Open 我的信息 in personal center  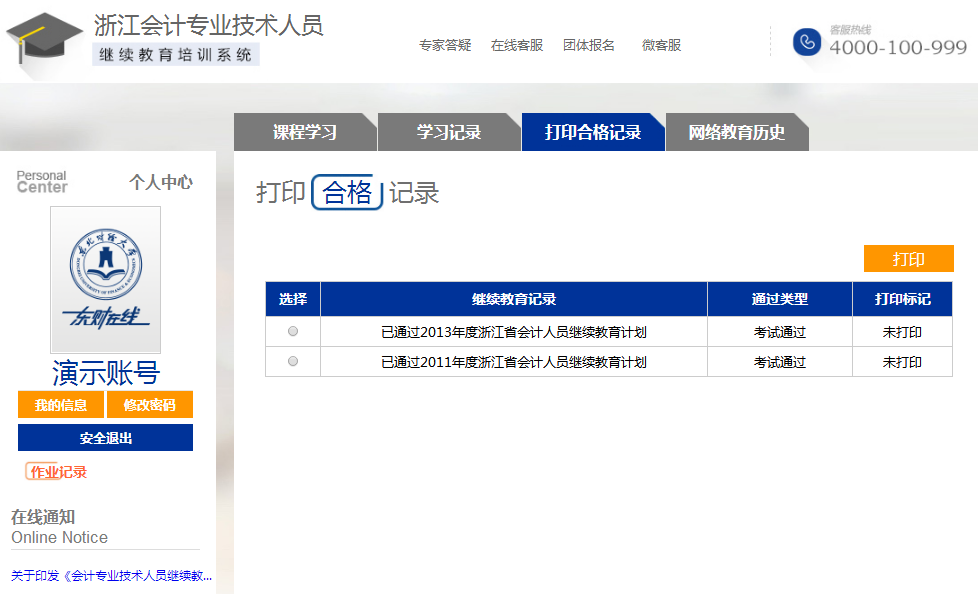[x=61, y=405]
